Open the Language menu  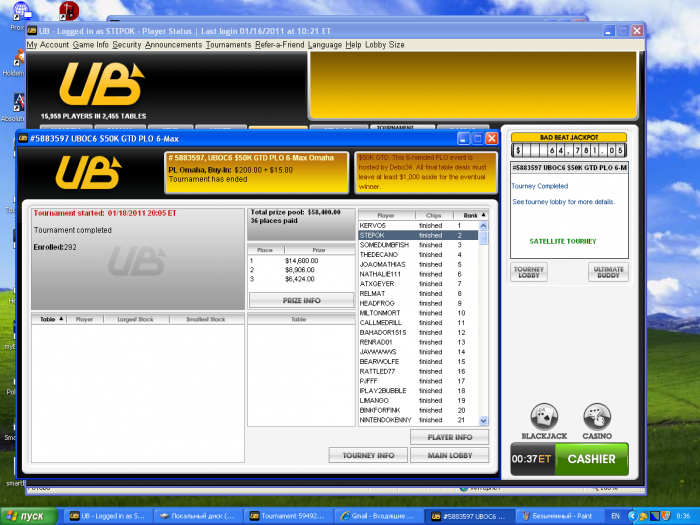coord(325,45)
